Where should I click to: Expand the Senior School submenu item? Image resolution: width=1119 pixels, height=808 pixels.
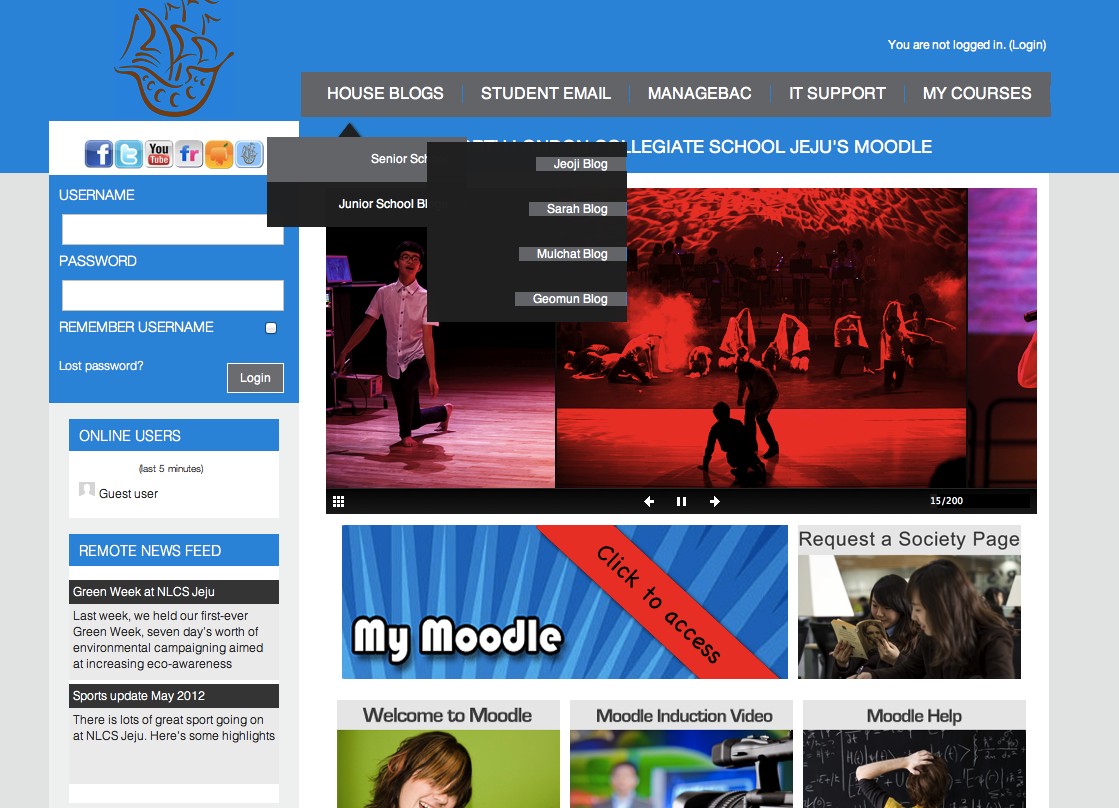tap(347, 159)
